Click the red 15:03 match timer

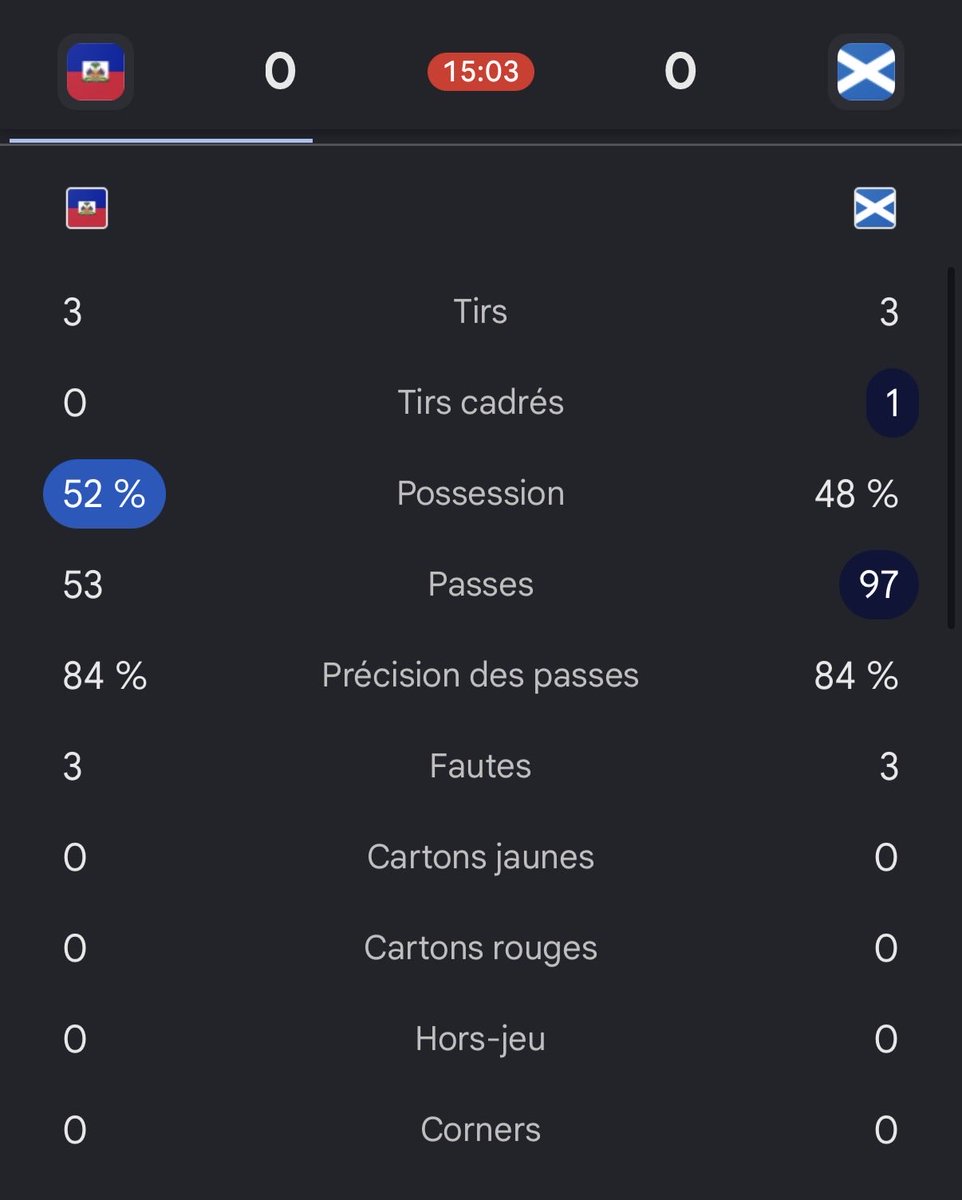(x=481, y=72)
